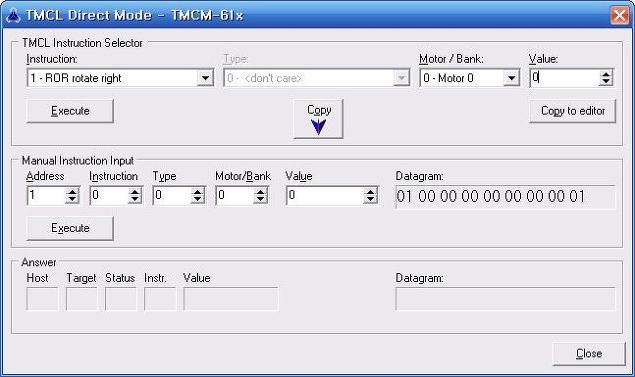Decrement the Motor/Bank spinner

[x=260, y=199]
